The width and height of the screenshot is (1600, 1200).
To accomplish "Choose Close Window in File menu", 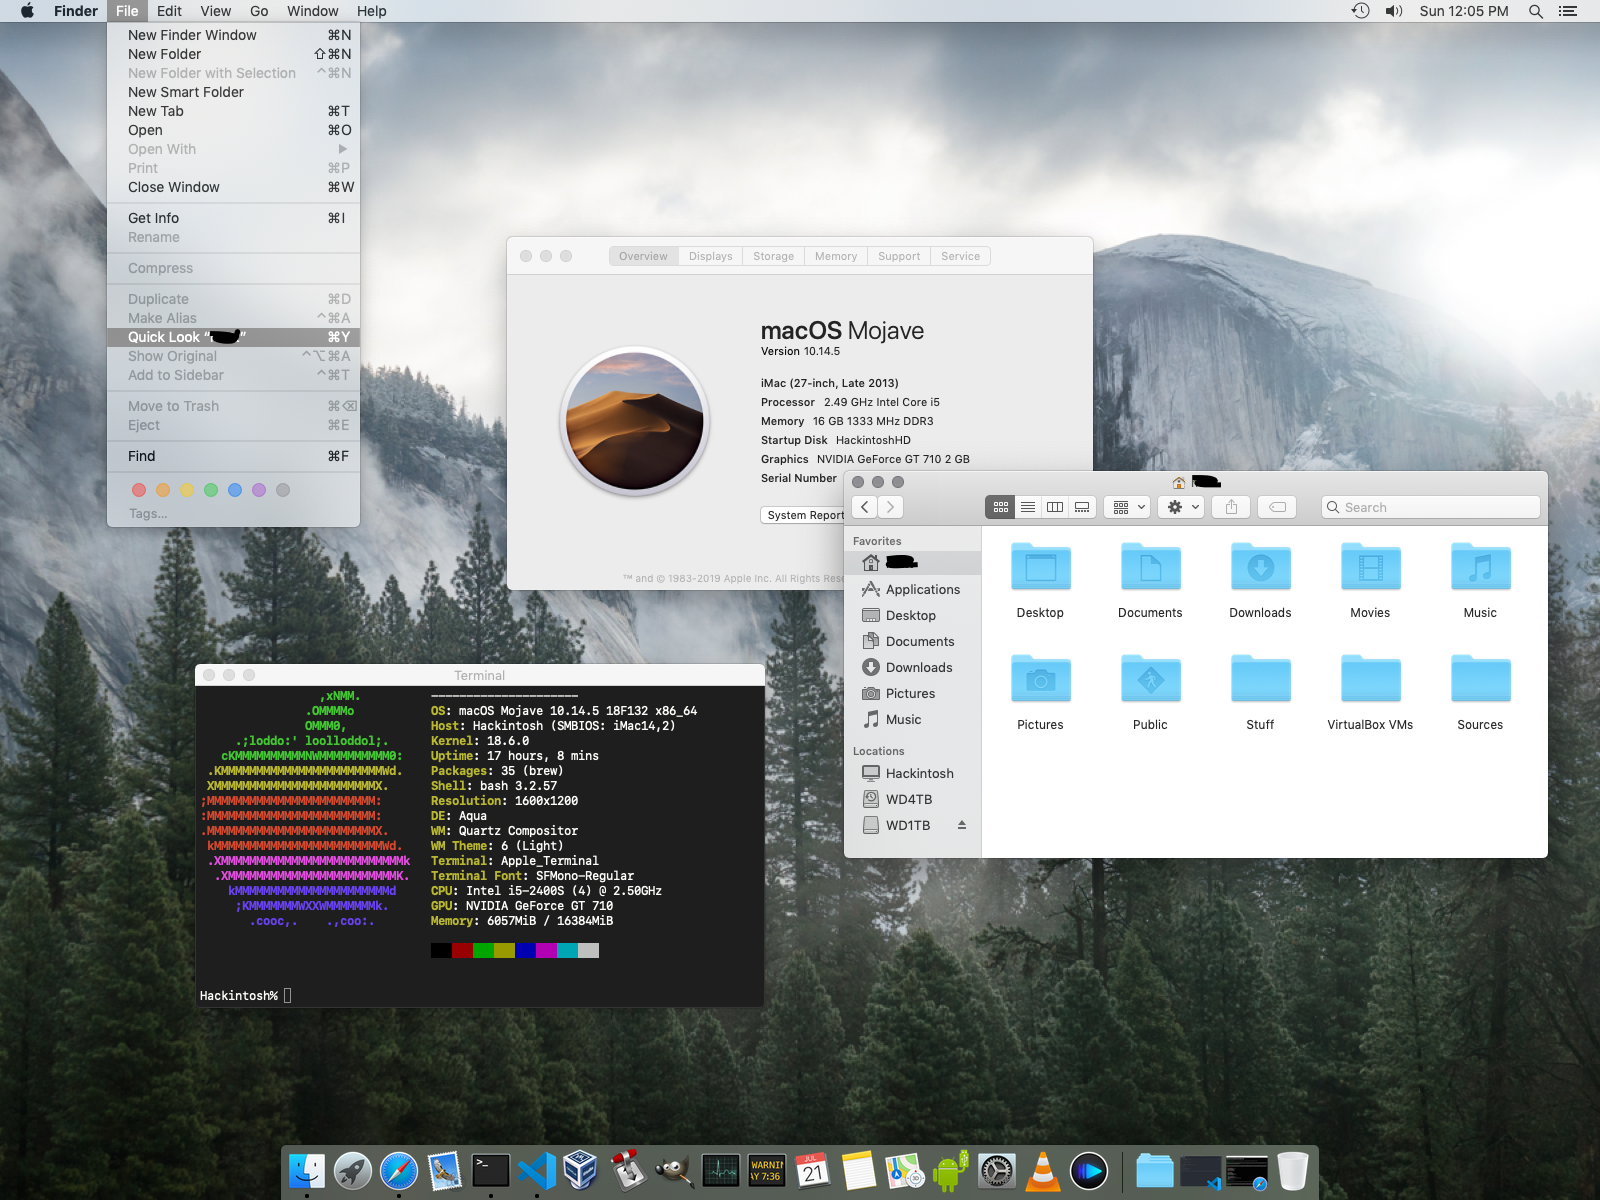I will (233, 187).
